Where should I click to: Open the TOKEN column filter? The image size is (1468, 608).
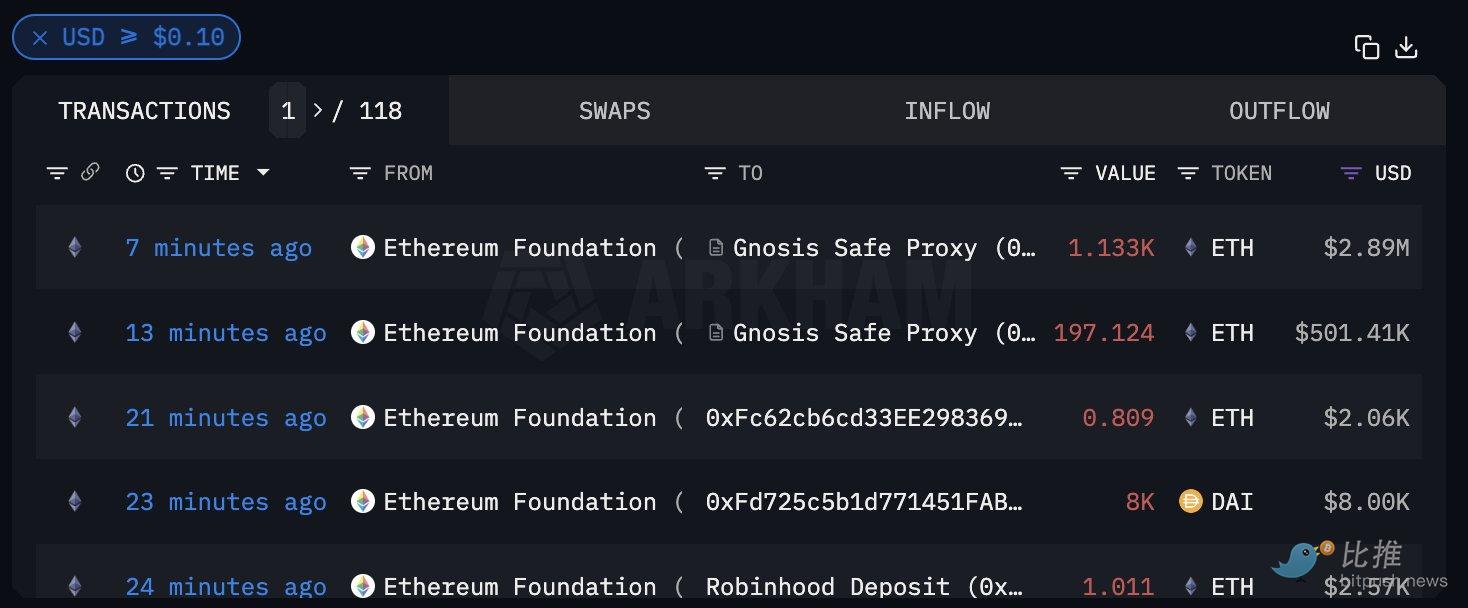point(1188,173)
